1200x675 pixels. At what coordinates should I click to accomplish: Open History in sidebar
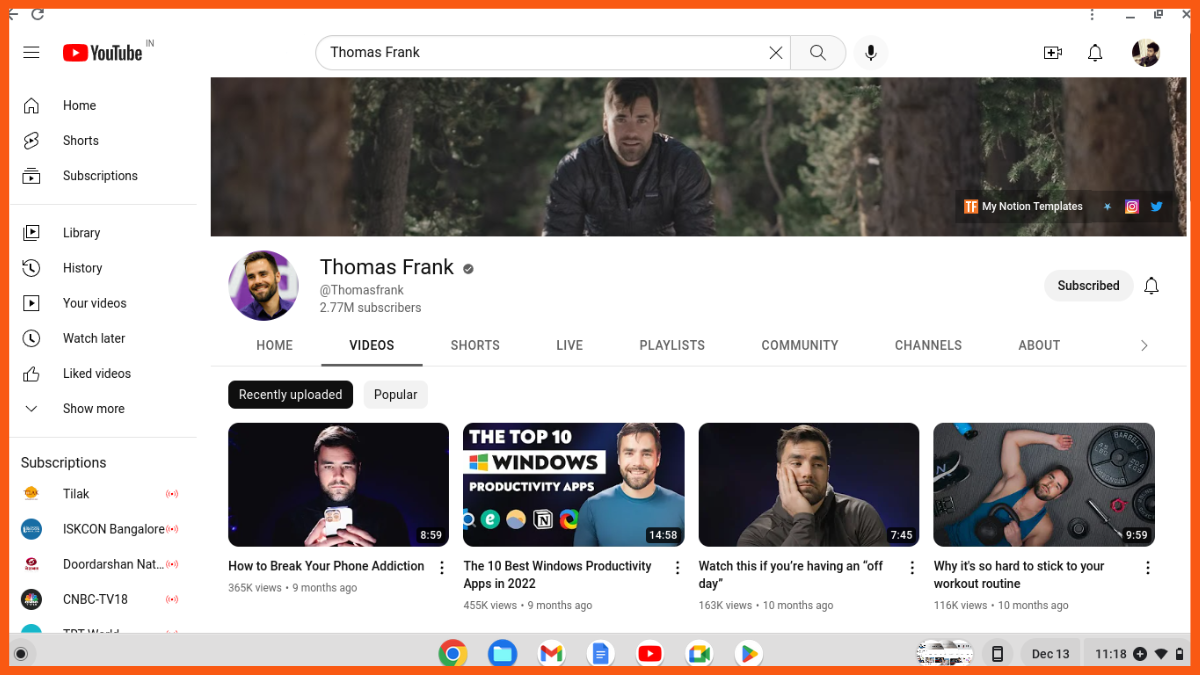103,268
